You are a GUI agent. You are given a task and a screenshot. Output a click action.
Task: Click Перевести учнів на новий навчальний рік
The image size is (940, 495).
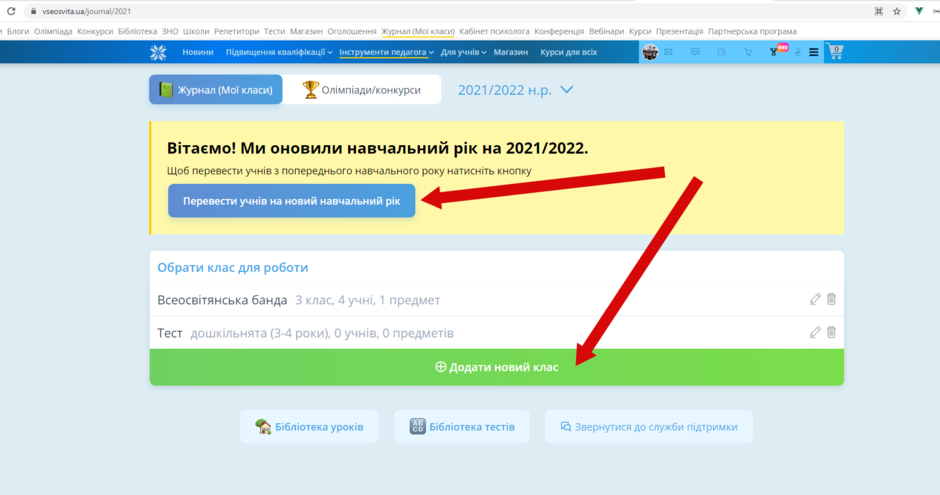pyautogui.click(x=291, y=201)
